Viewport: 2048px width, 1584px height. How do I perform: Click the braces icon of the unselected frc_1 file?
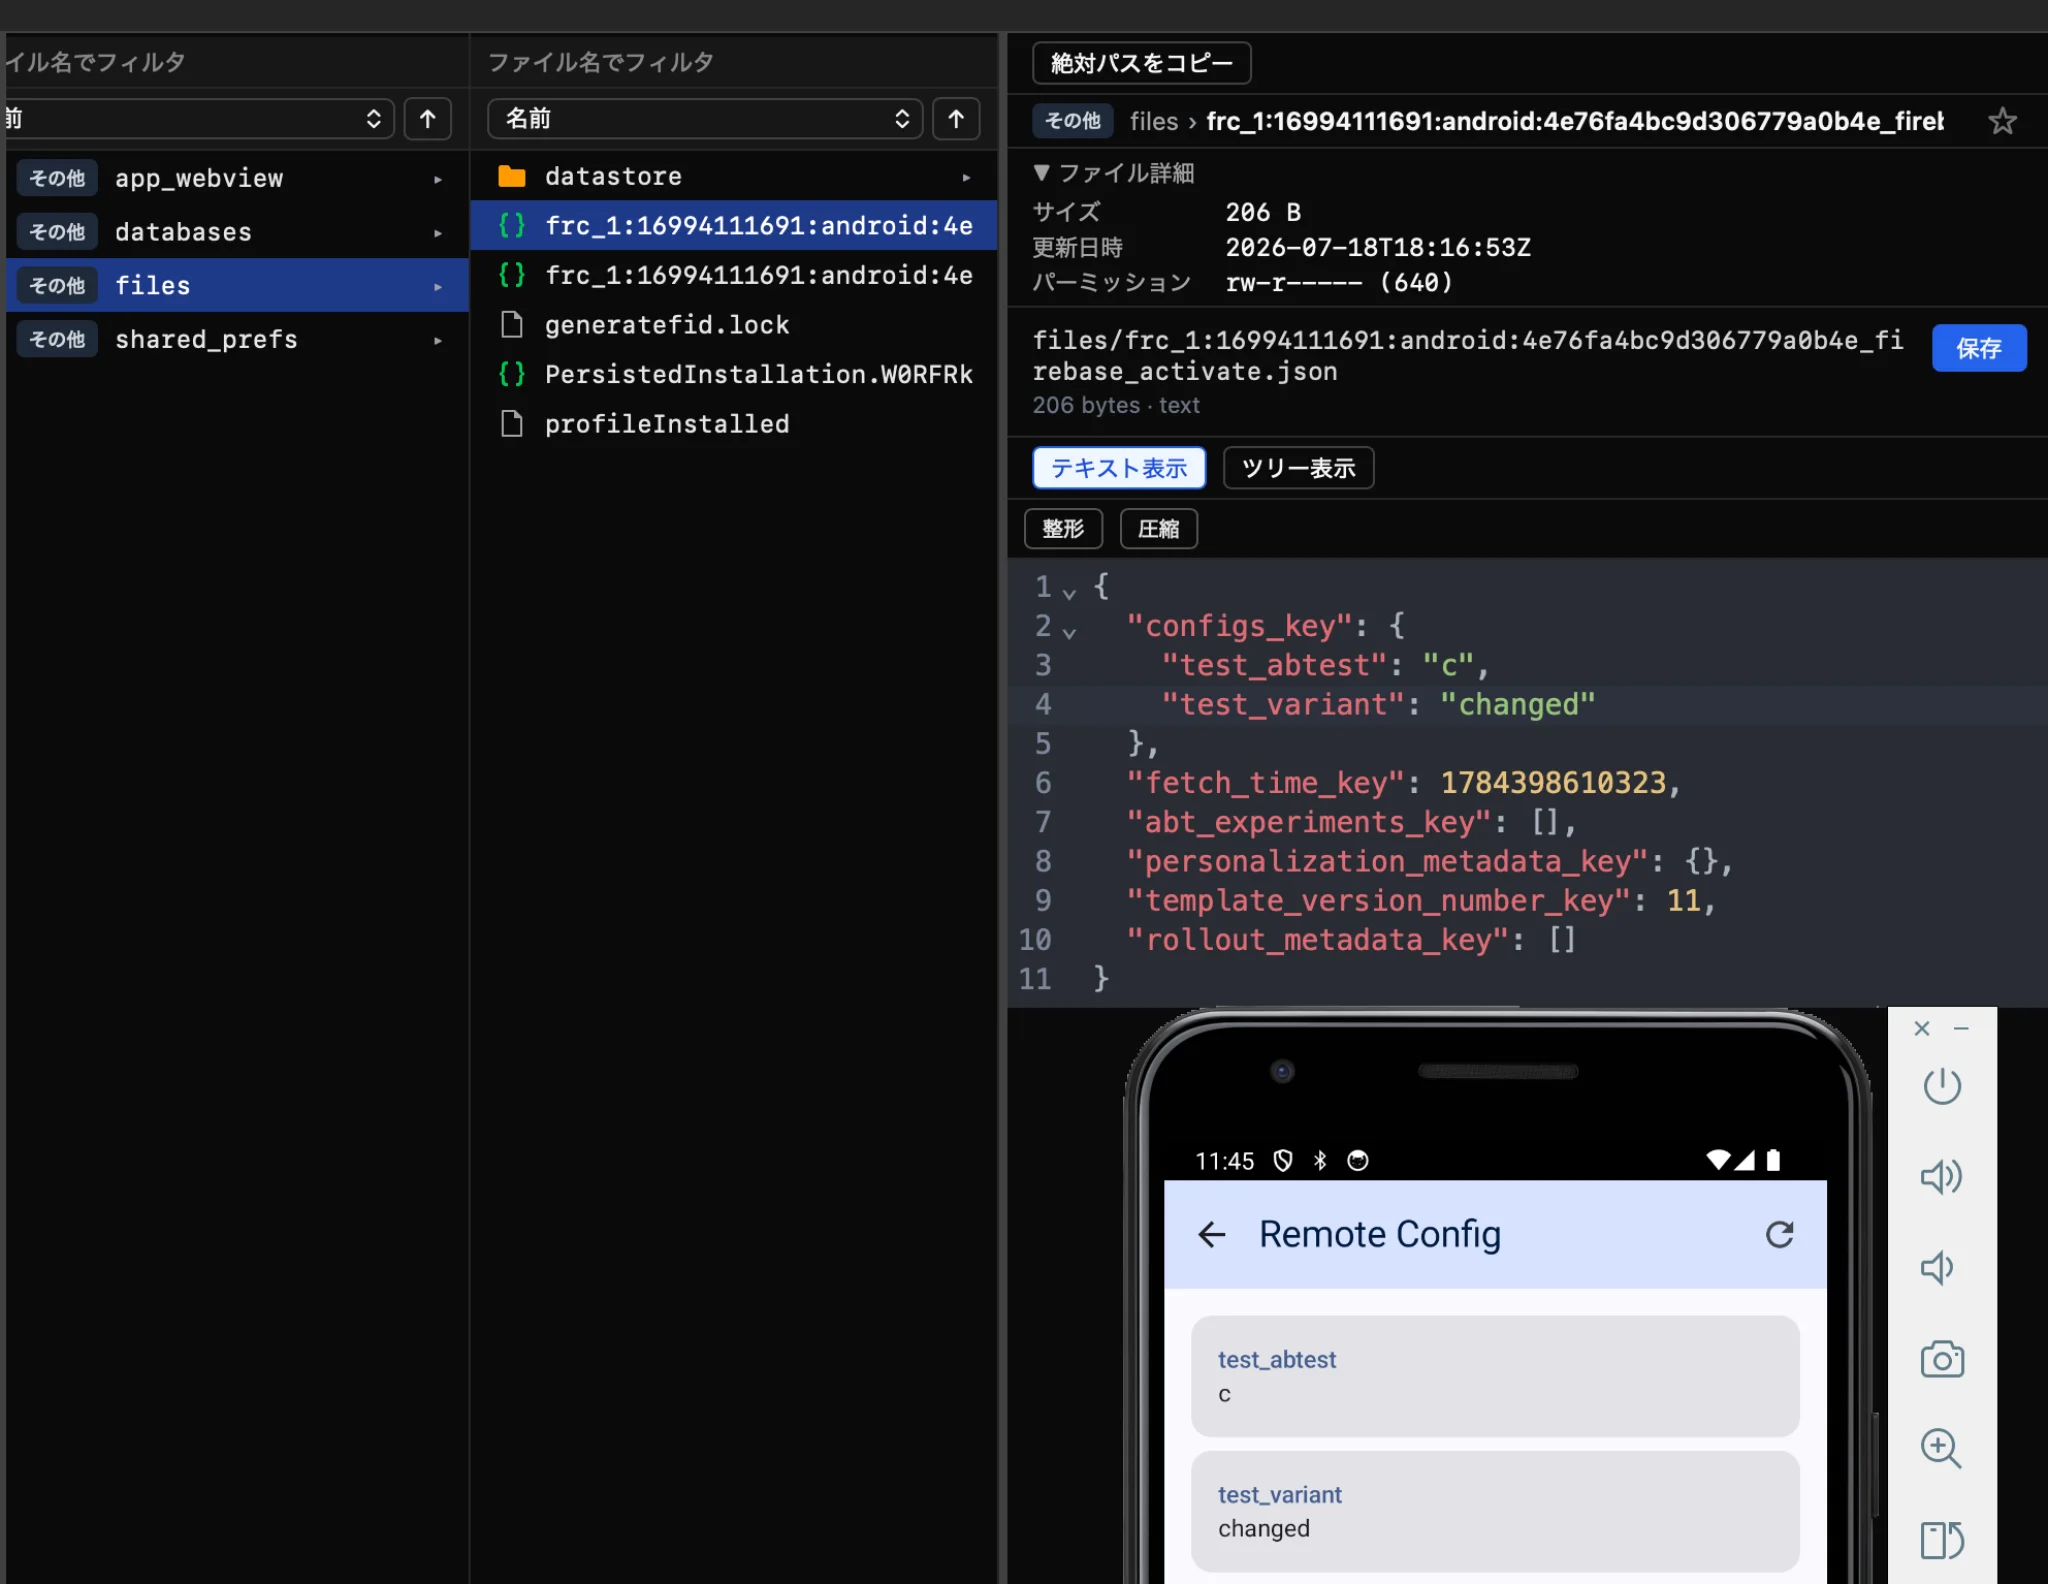point(511,274)
